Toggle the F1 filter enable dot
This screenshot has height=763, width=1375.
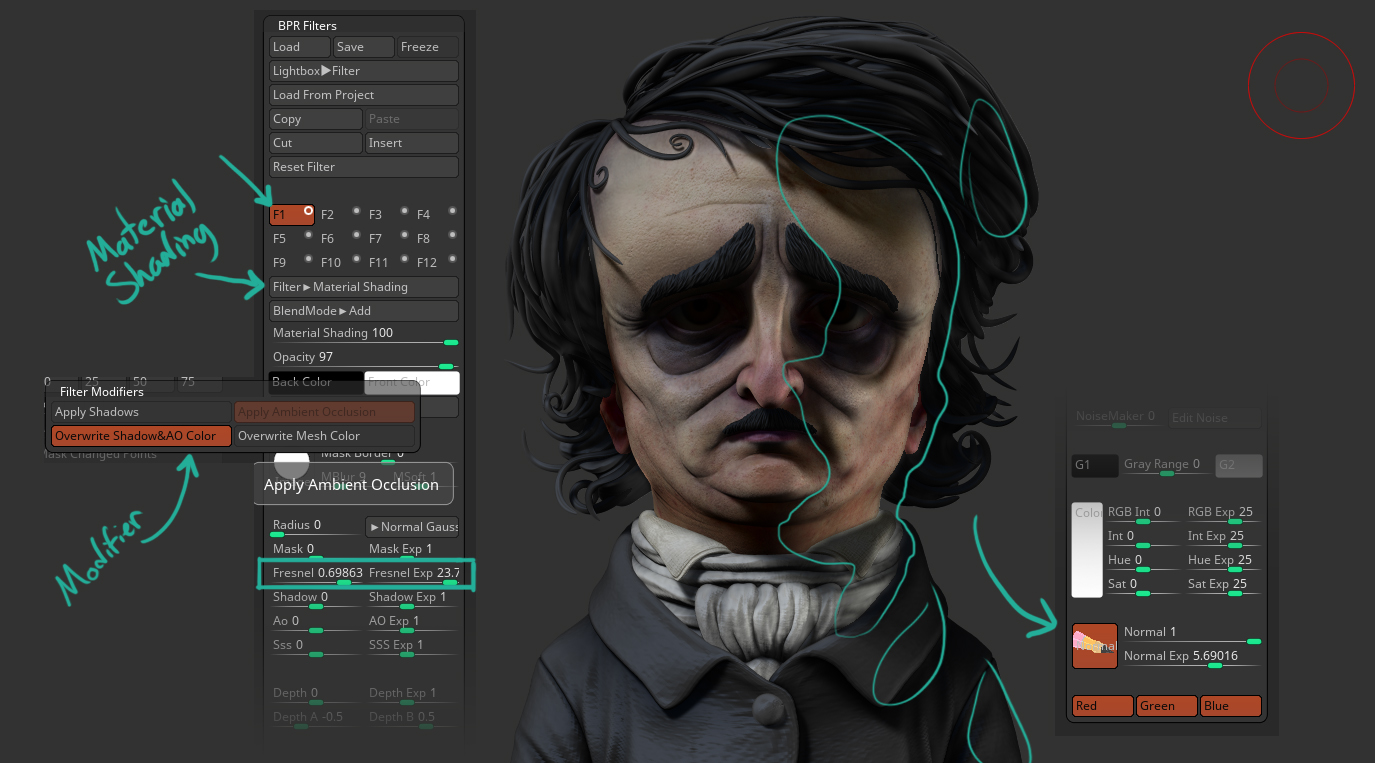click(309, 211)
